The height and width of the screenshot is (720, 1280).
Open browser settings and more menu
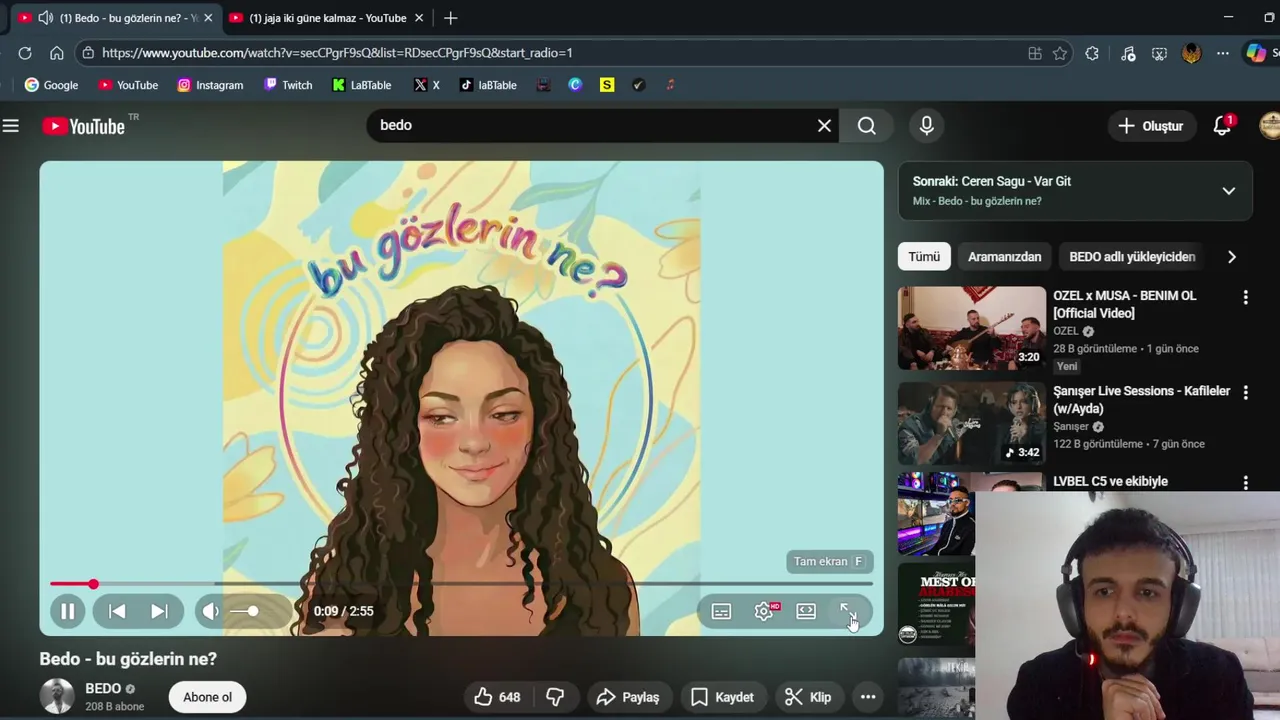coord(1223,53)
